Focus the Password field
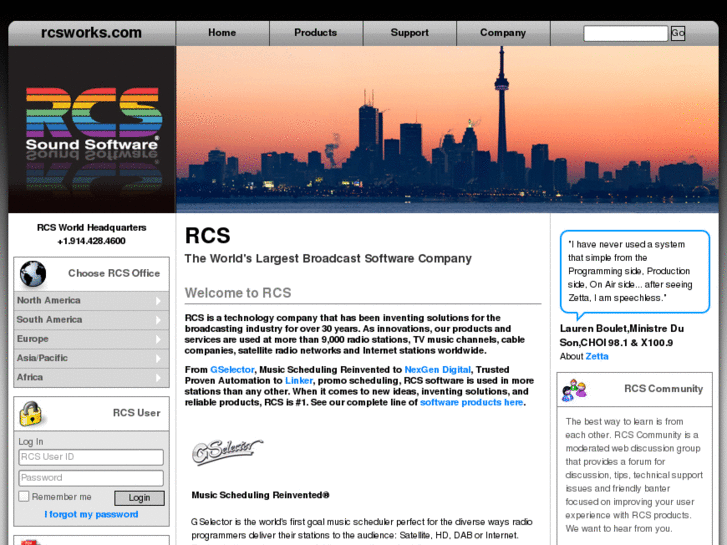The height and width of the screenshot is (545, 727). [91, 478]
